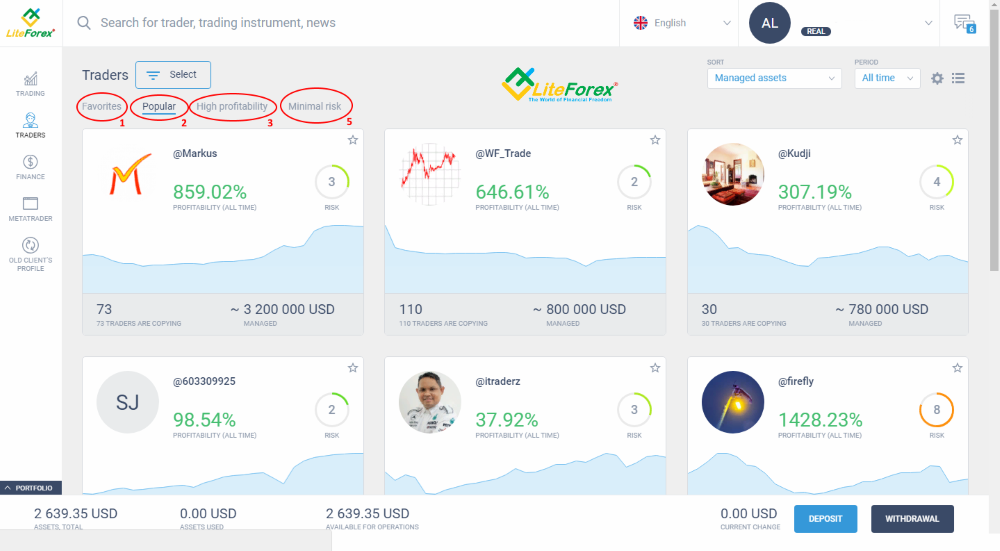The height and width of the screenshot is (551, 1000).
Task: Open @itraderz trader name link
Action: (x=497, y=381)
